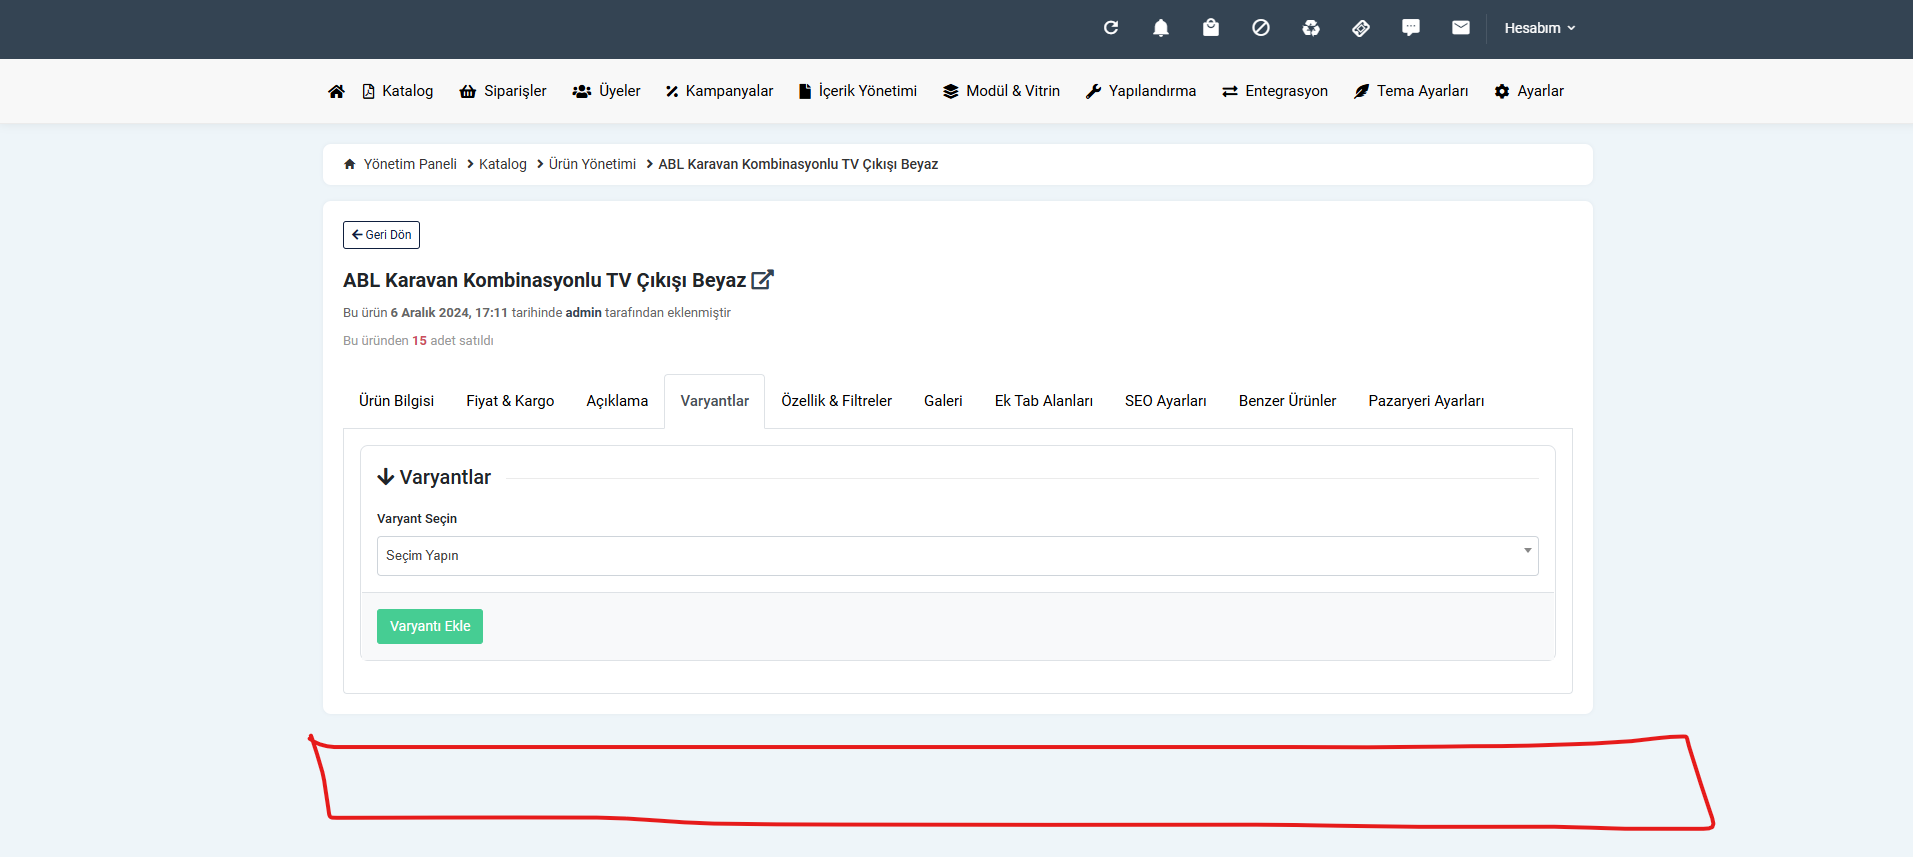This screenshot has width=1913, height=857.
Task: Open the Varyant Seçin dropdown
Action: click(x=957, y=556)
